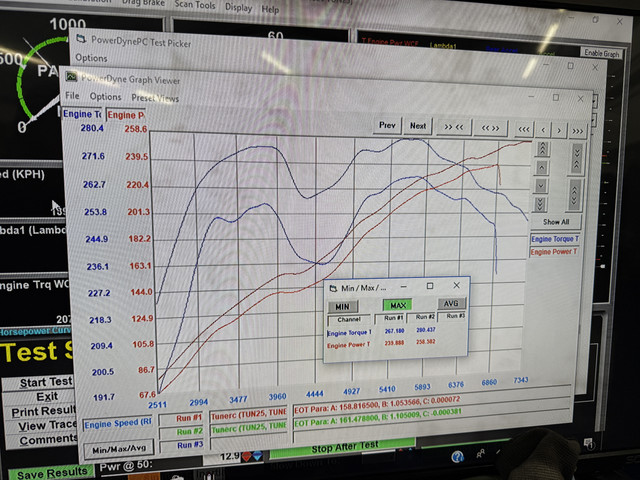This screenshot has width=640, height=480.
Task: Click the Run #2 header in Min/Max popup
Action: [x=425, y=317]
